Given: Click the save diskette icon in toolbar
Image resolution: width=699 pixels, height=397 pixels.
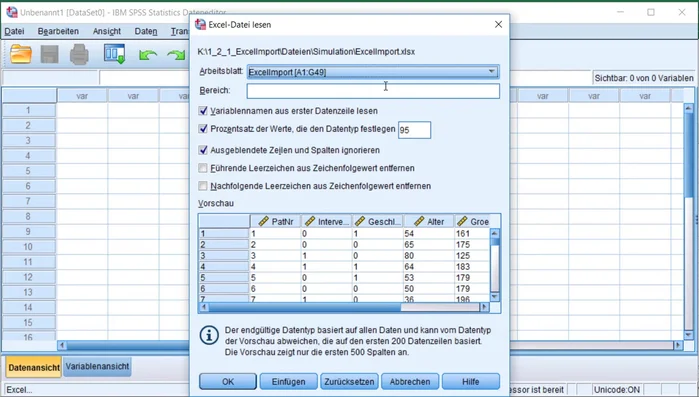Looking at the screenshot, I should [49, 54].
